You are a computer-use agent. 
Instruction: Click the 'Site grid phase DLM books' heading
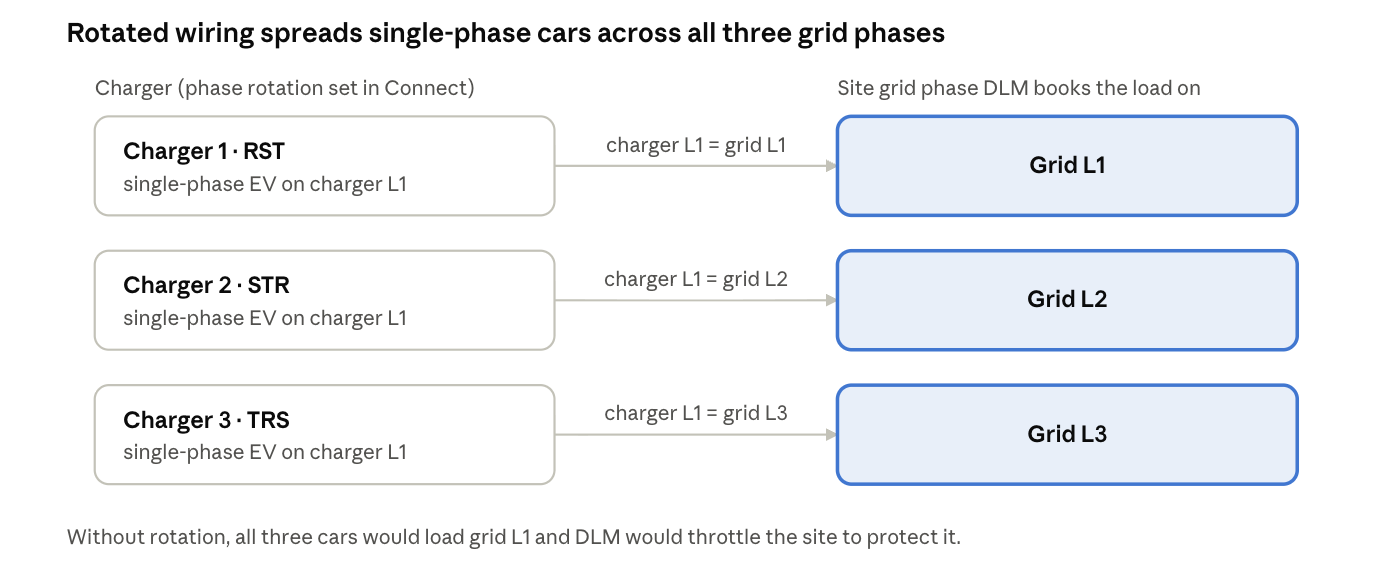(1018, 88)
